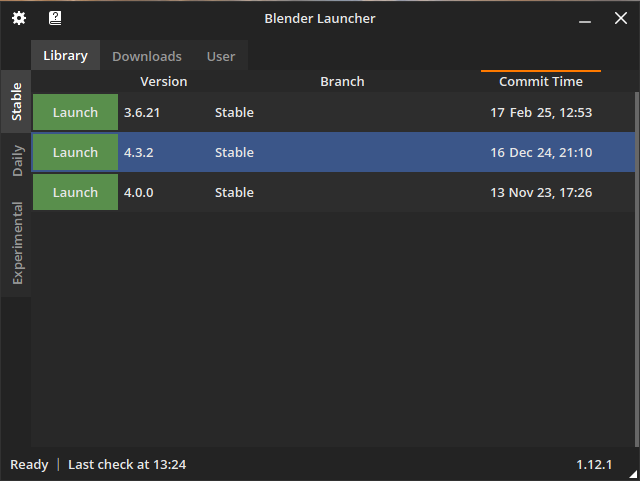640x484 pixels.
Task: Click the Ready status text
Action: [29, 465]
